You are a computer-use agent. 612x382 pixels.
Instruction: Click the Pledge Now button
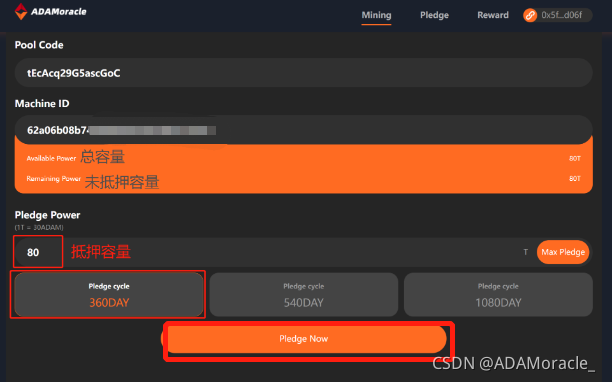click(304, 339)
